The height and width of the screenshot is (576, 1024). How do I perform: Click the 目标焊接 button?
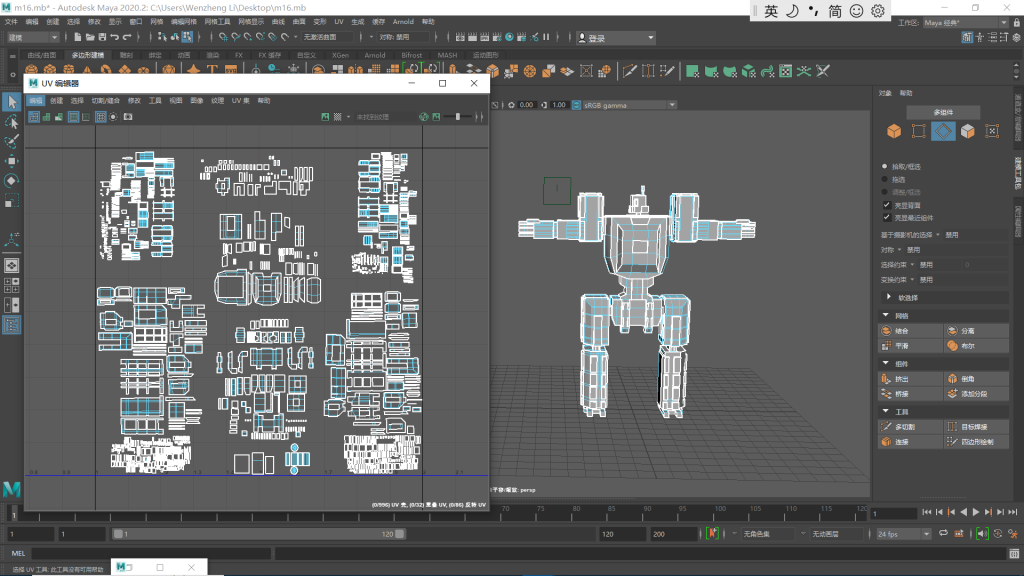(x=976, y=426)
